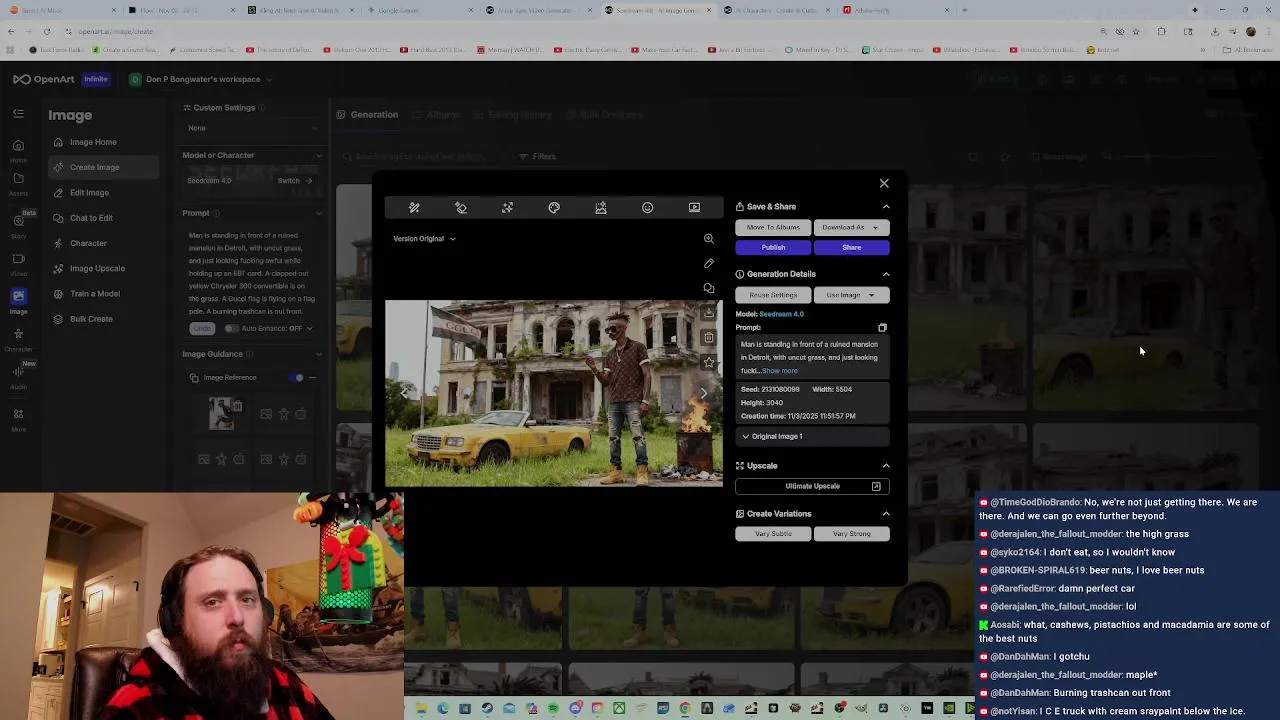Click the Share button
This screenshot has height=720, width=1280.
[x=851, y=248]
